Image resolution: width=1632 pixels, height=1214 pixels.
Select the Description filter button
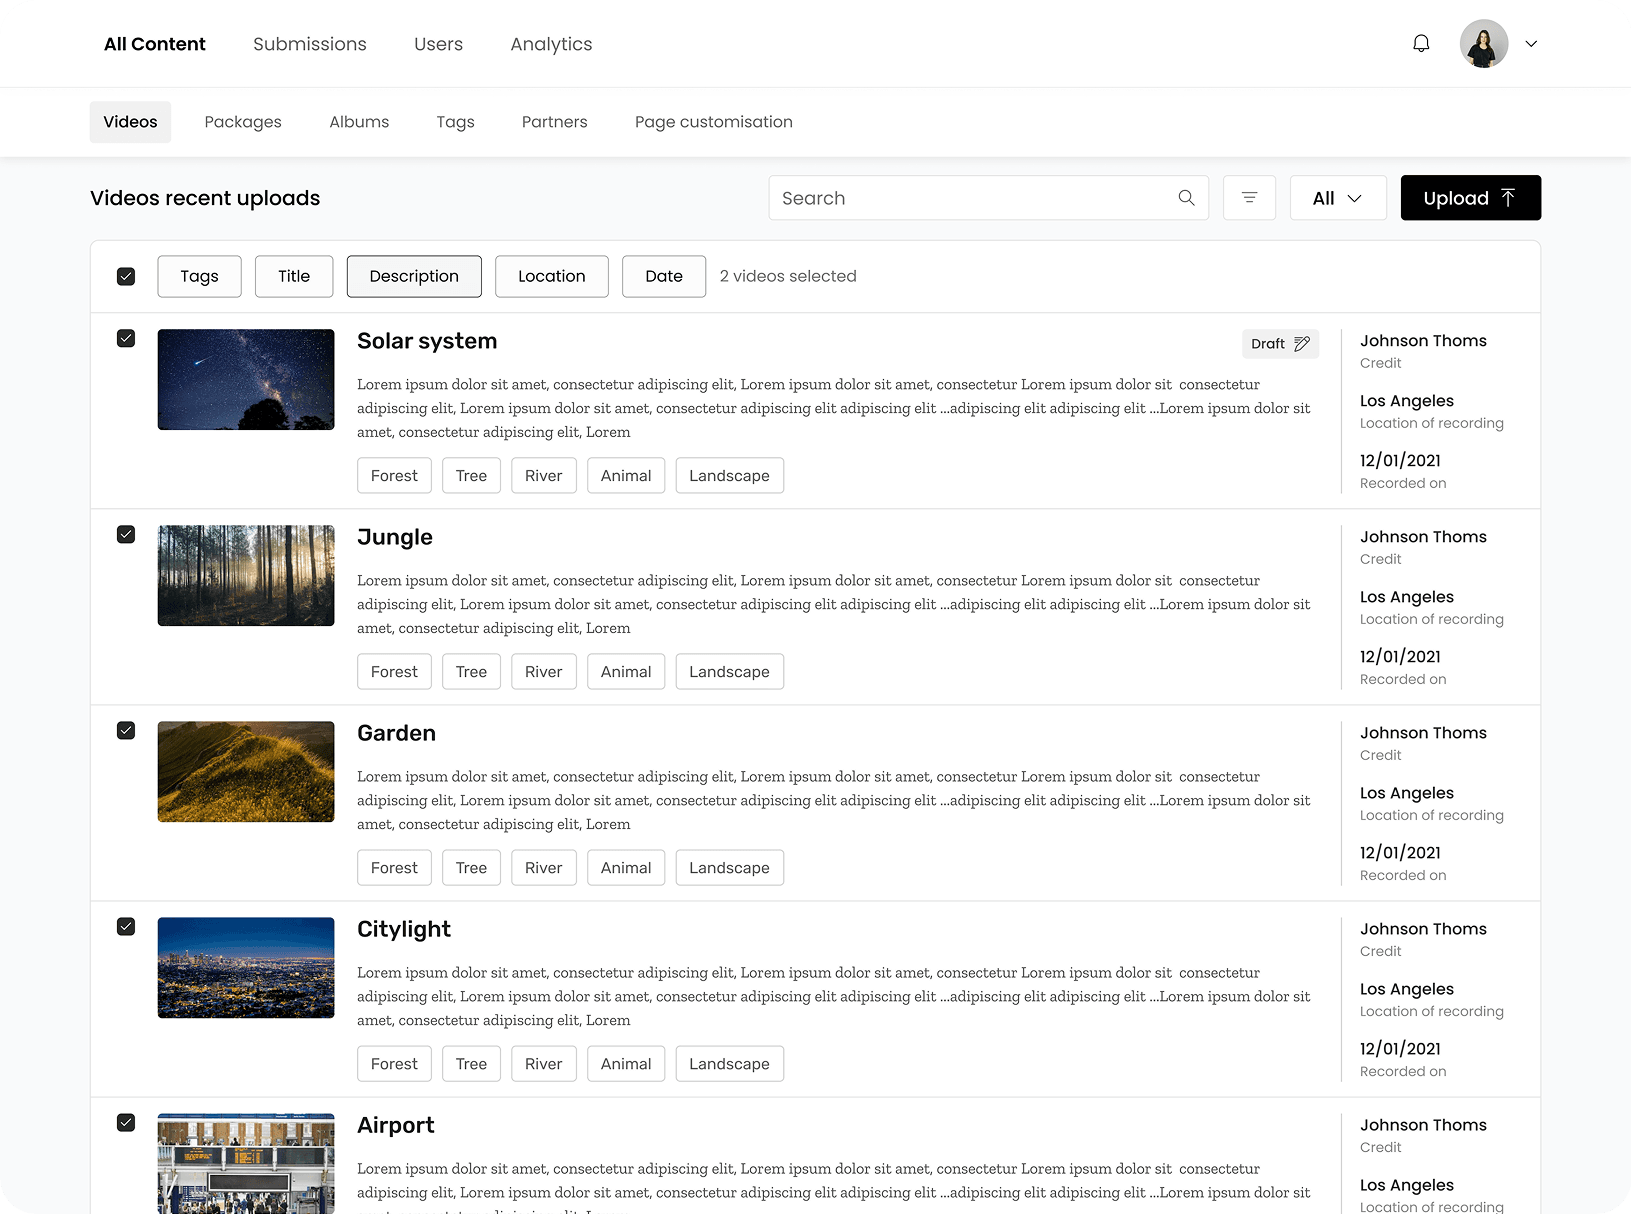[x=414, y=276]
